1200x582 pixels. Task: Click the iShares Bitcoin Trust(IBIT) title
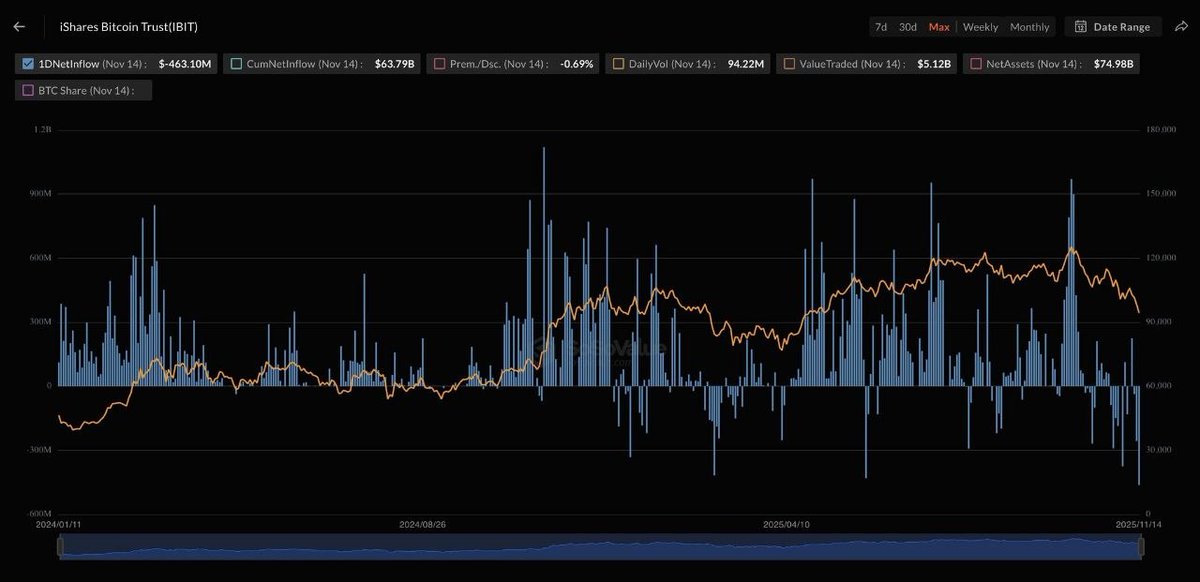tap(129, 26)
